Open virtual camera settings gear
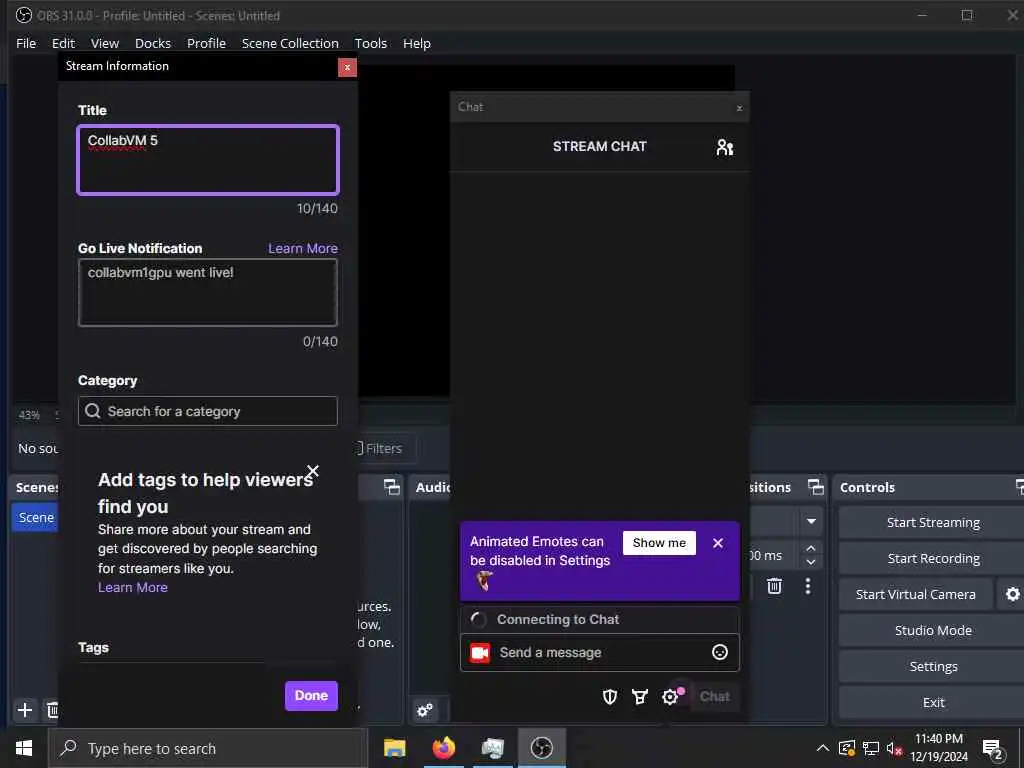1024x768 pixels. 1012,594
